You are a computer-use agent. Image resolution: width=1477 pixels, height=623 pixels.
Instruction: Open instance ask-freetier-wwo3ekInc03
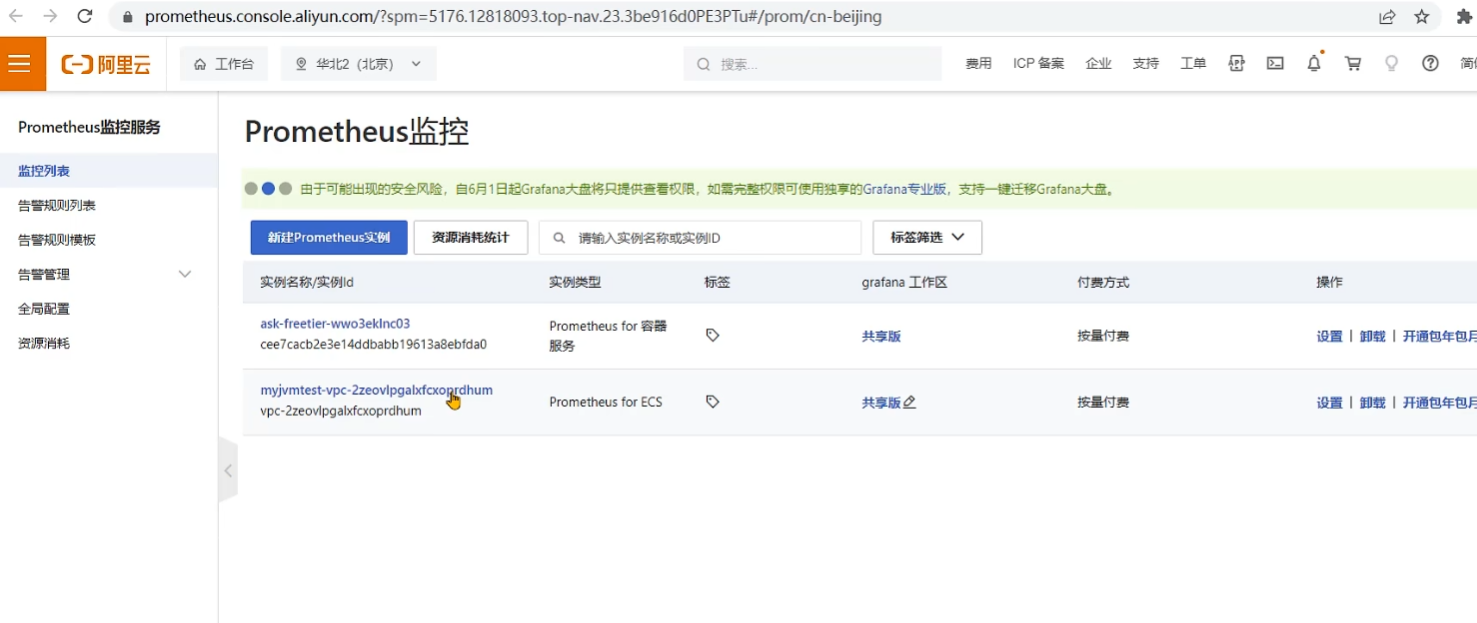[x=335, y=324]
